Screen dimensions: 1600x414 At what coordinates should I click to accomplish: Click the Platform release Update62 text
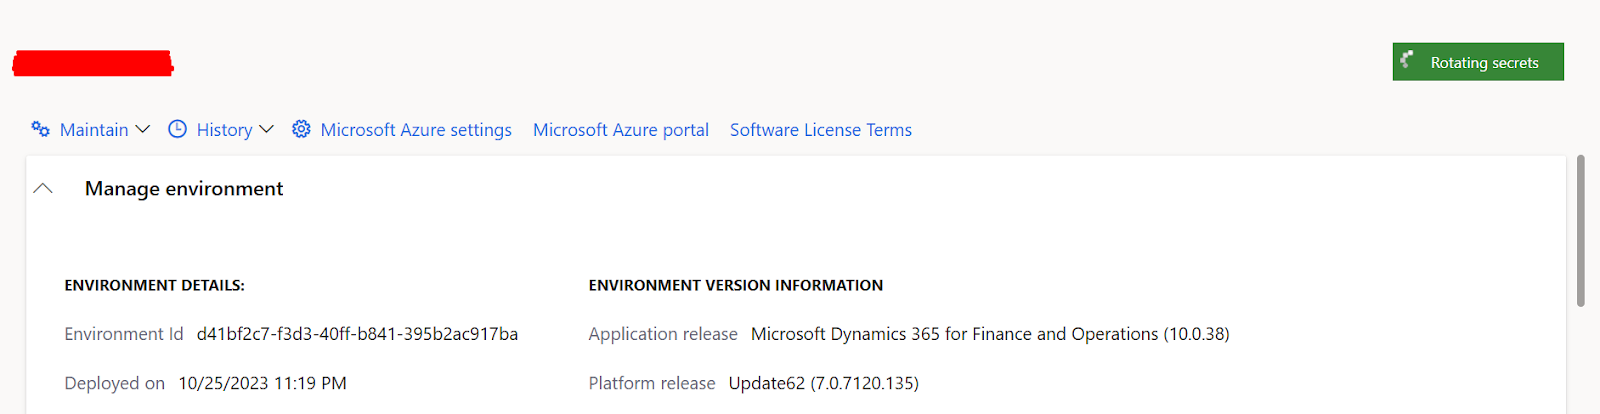coord(823,383)
